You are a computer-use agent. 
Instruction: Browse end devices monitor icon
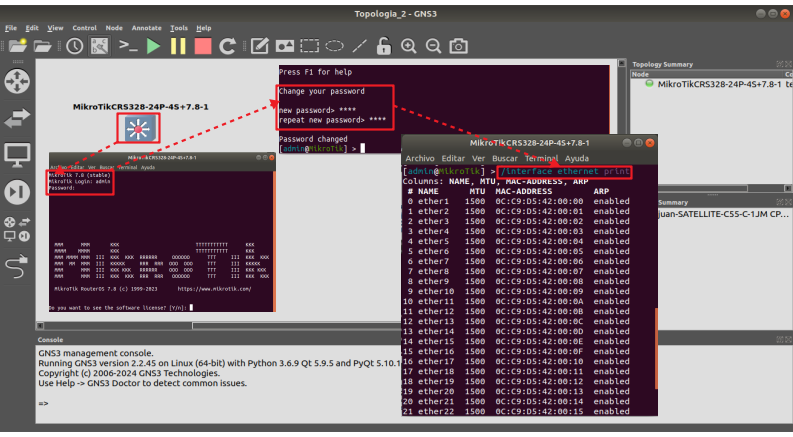17,155
